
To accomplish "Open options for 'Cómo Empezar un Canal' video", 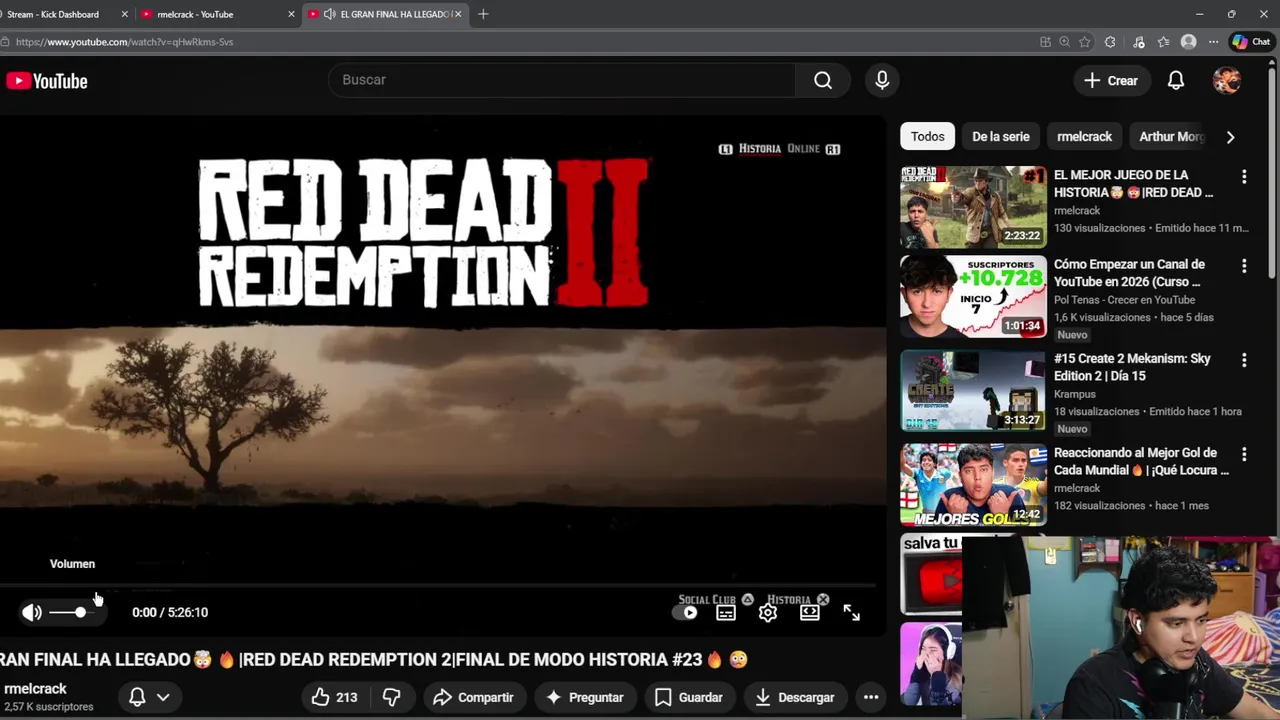I will pos(1244,266).
